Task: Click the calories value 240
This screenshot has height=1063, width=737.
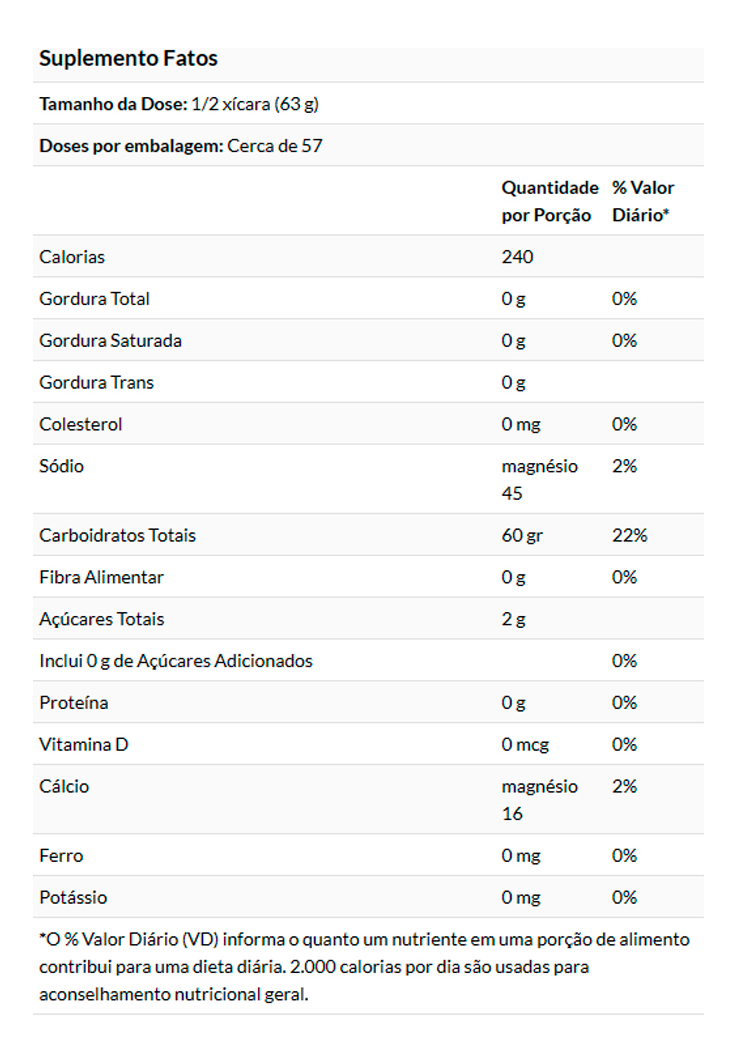Action: point(518,257)
